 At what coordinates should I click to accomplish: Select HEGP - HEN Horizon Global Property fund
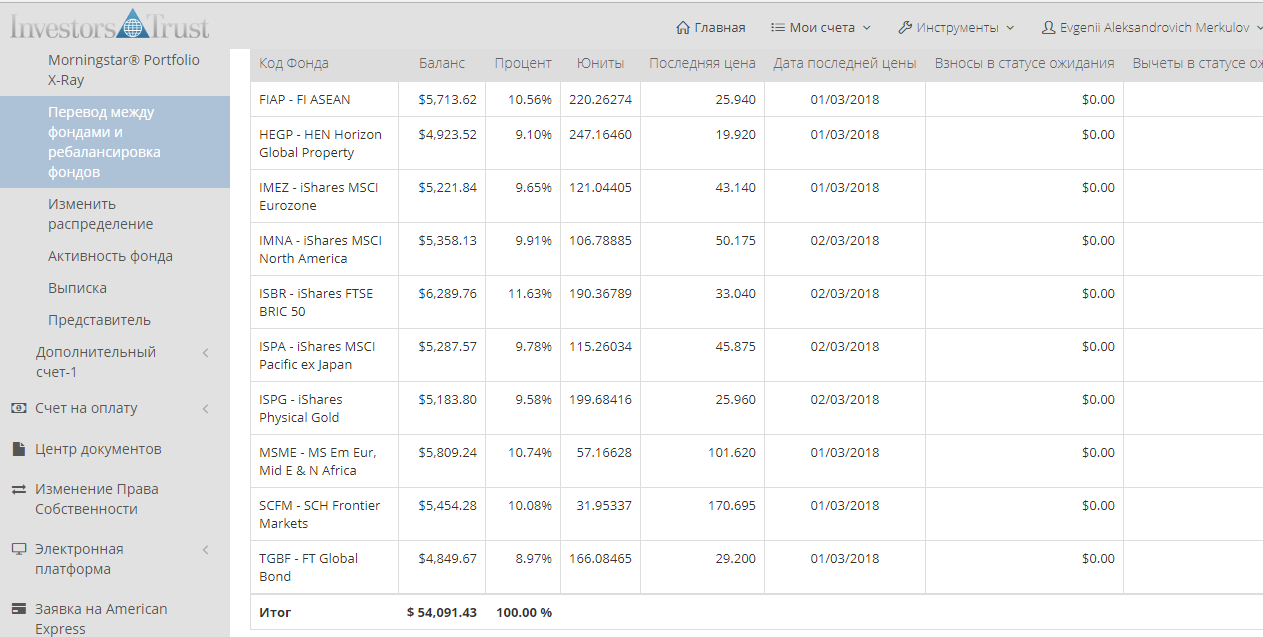(x=320, y=143)
